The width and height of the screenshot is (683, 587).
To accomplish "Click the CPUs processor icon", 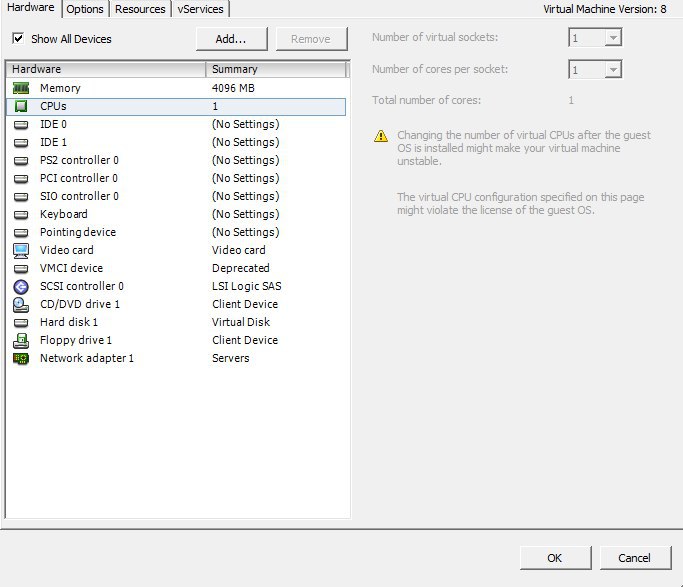I will pyautogui.click(x=21, y=106).
